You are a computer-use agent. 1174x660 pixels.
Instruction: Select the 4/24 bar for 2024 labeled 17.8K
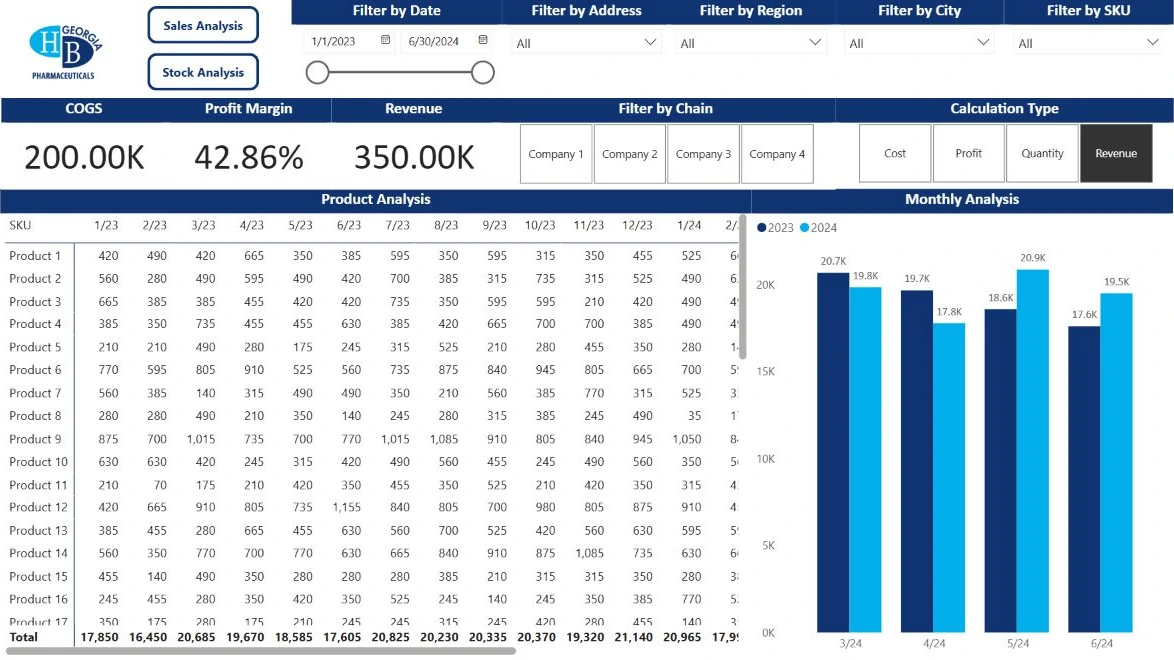click(949, 478)
